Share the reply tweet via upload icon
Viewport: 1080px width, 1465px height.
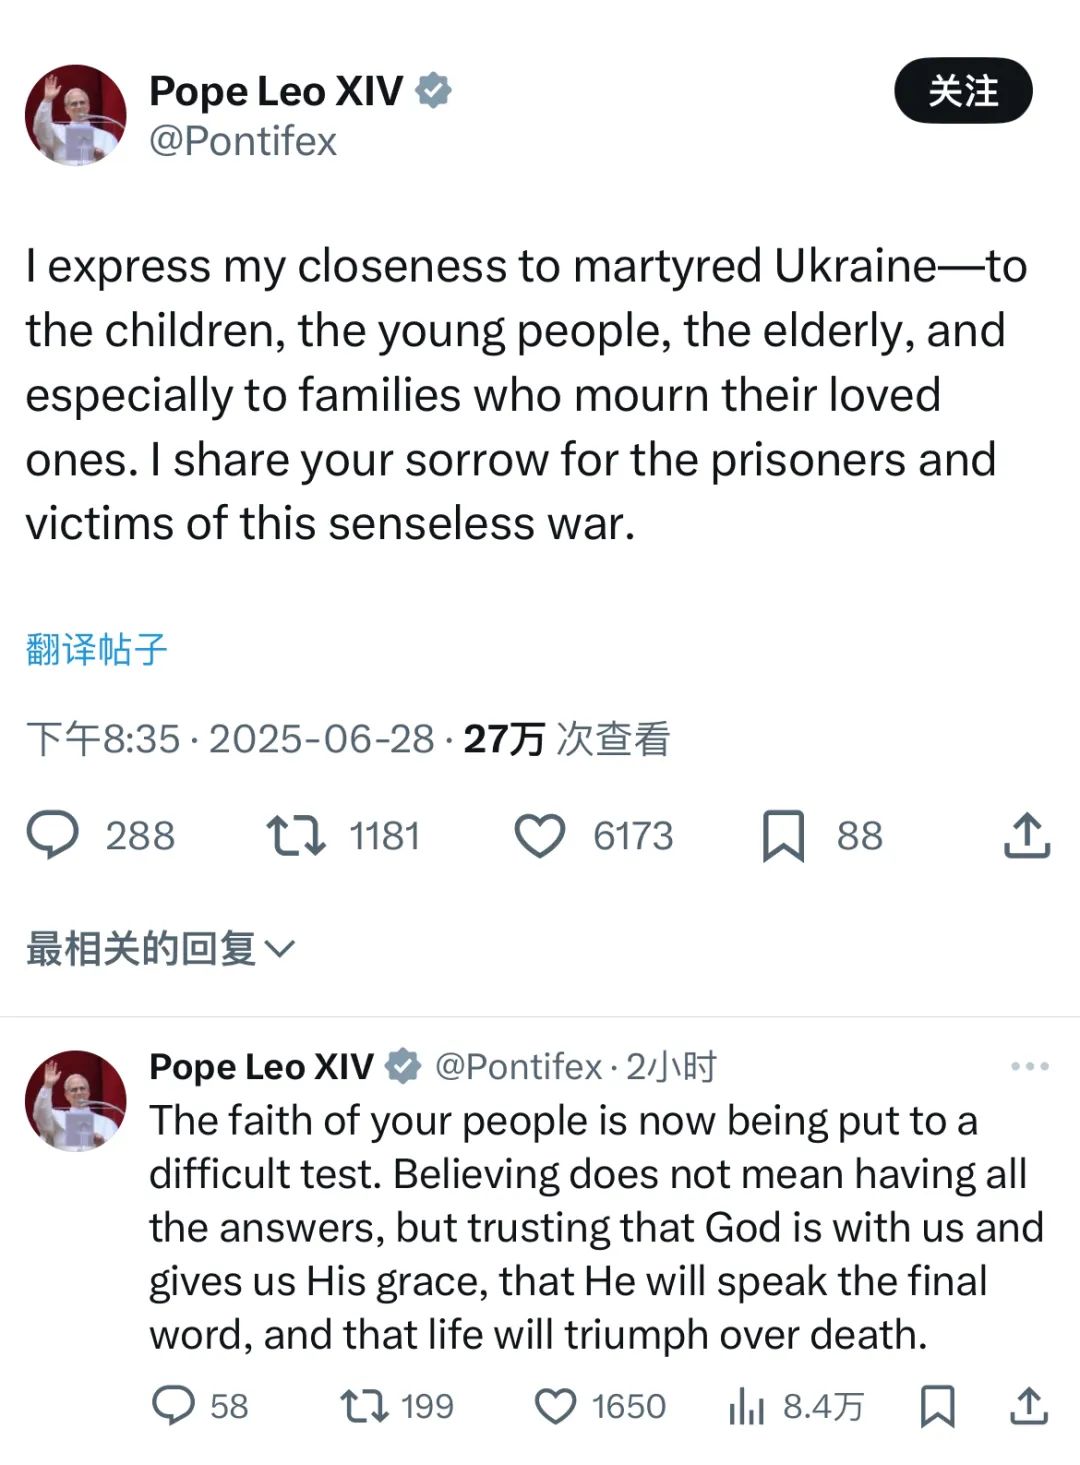1028,1405
